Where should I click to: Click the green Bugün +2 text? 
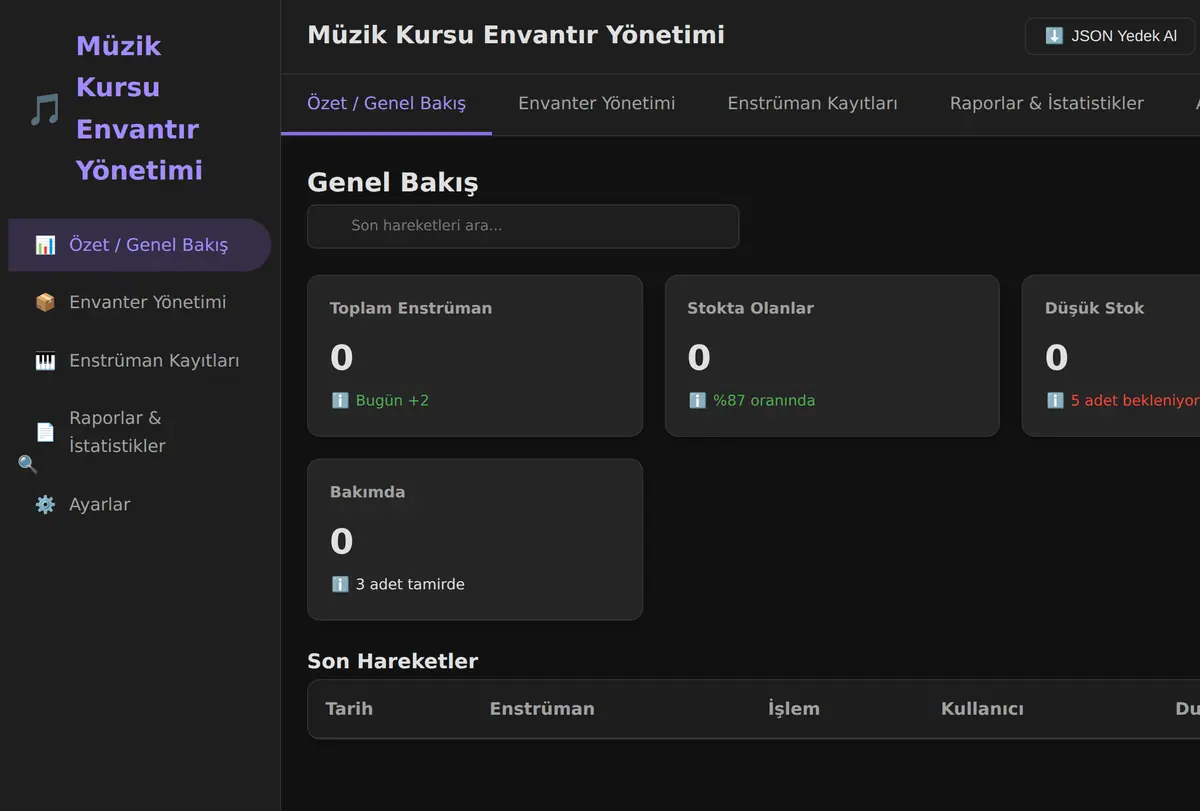pos(392,401)
